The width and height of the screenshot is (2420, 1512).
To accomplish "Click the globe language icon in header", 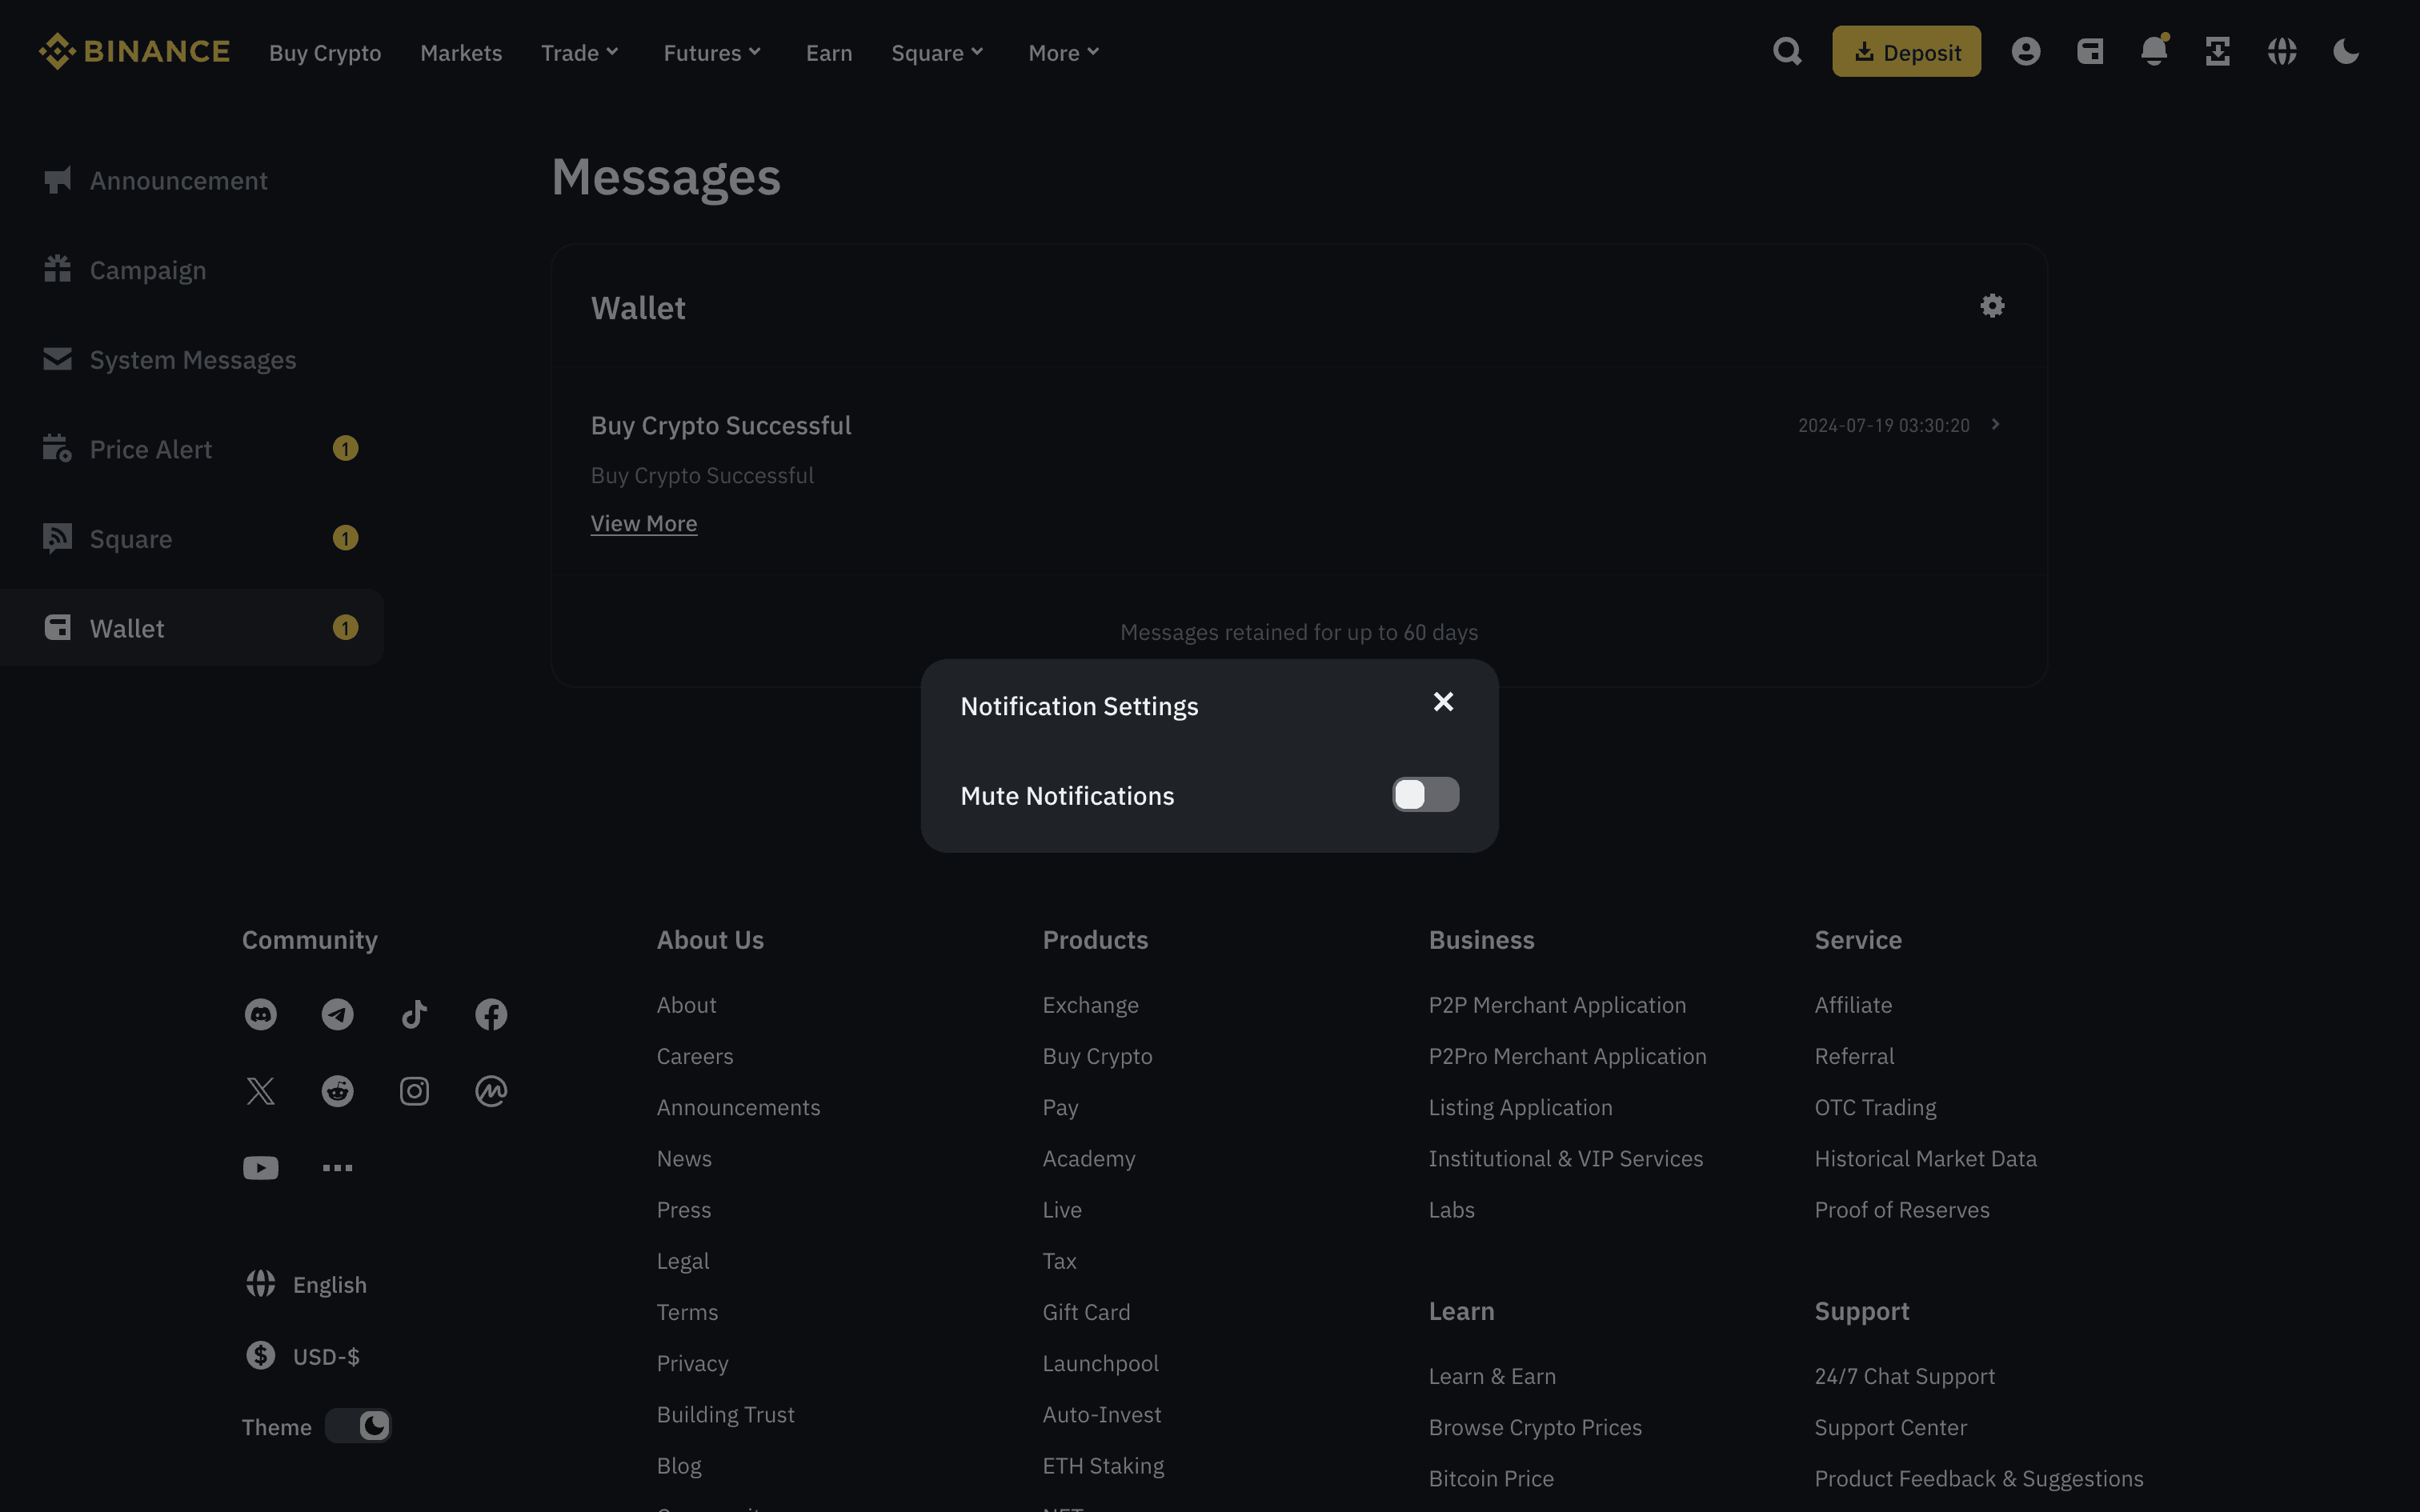I will click(x=2281, y=51).
